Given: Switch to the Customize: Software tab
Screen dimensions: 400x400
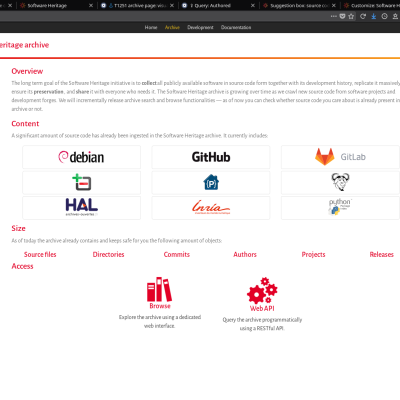Looking at the screenshot, I should (x=372, y=6).
